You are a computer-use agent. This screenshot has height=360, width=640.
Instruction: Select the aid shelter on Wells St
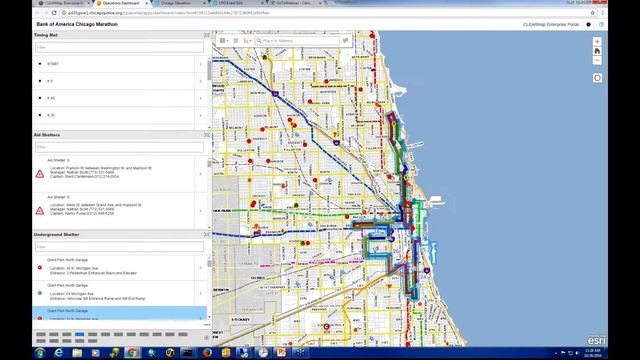113,211
